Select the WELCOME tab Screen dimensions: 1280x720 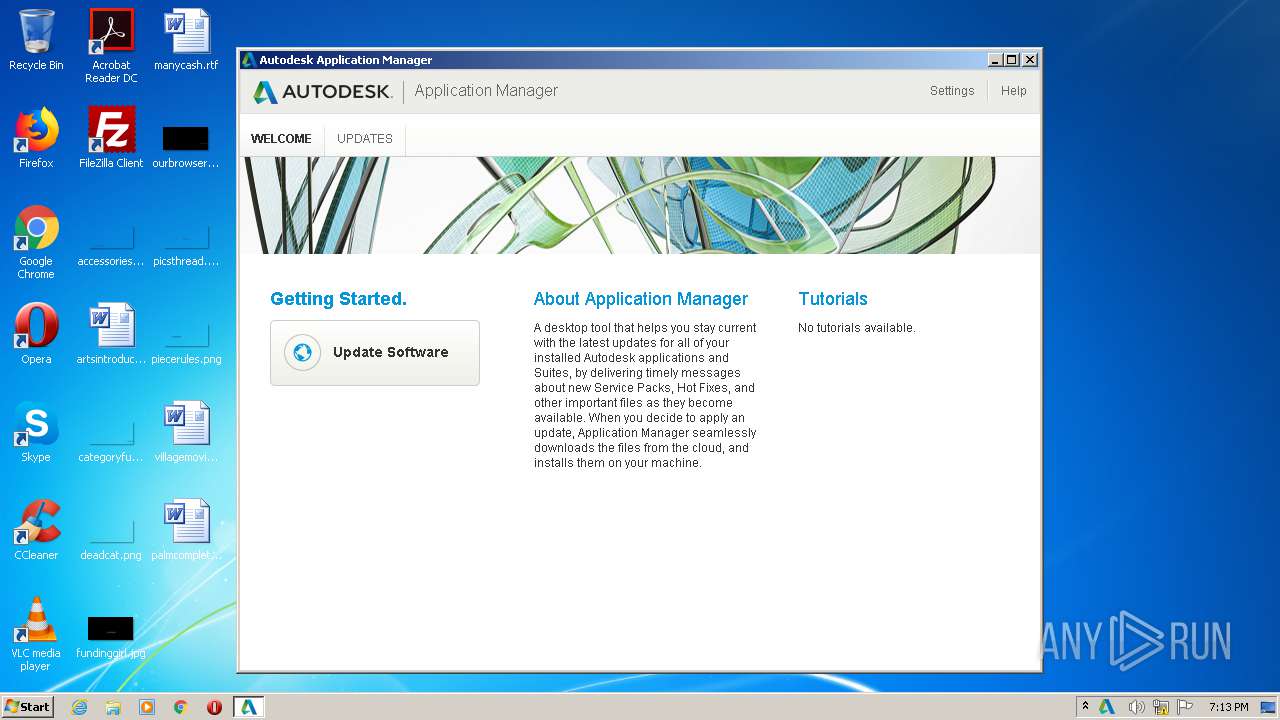(281, 138)
